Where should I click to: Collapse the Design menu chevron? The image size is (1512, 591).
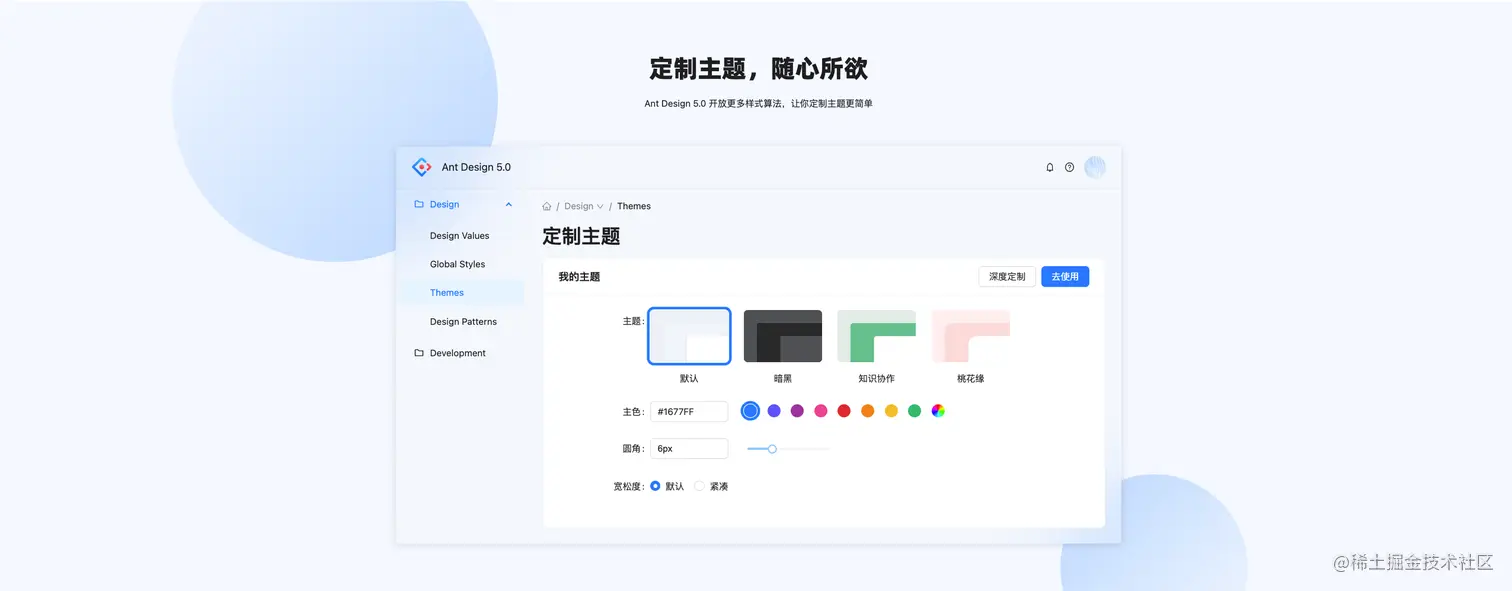pyautogui.click(x=509, y=204)
